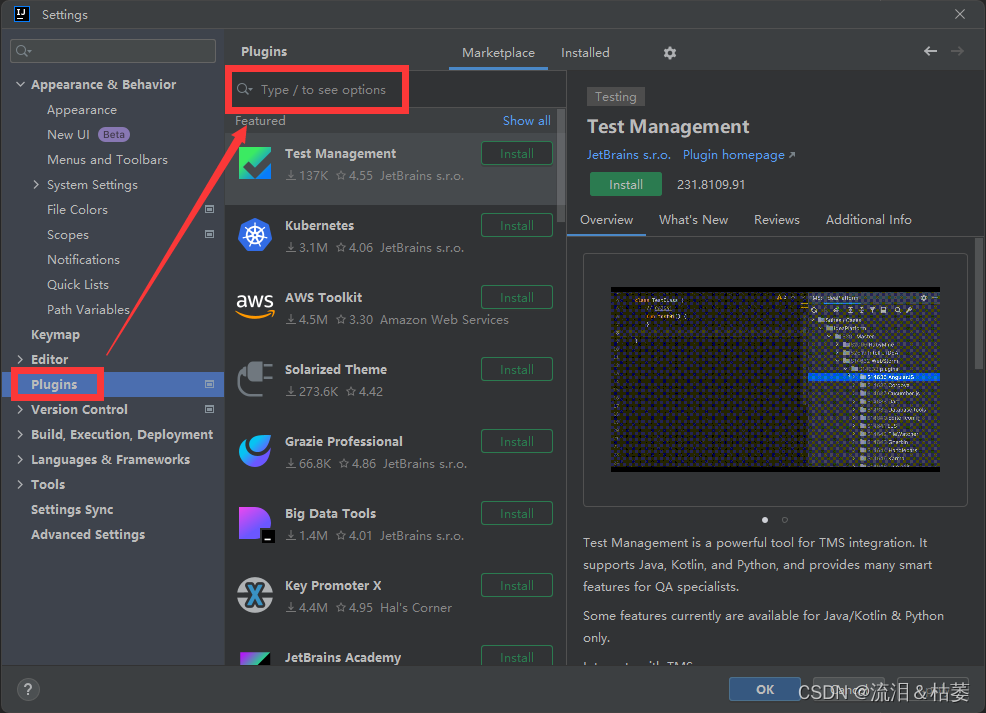Click the green Install button in details pane

coord(626,184)
